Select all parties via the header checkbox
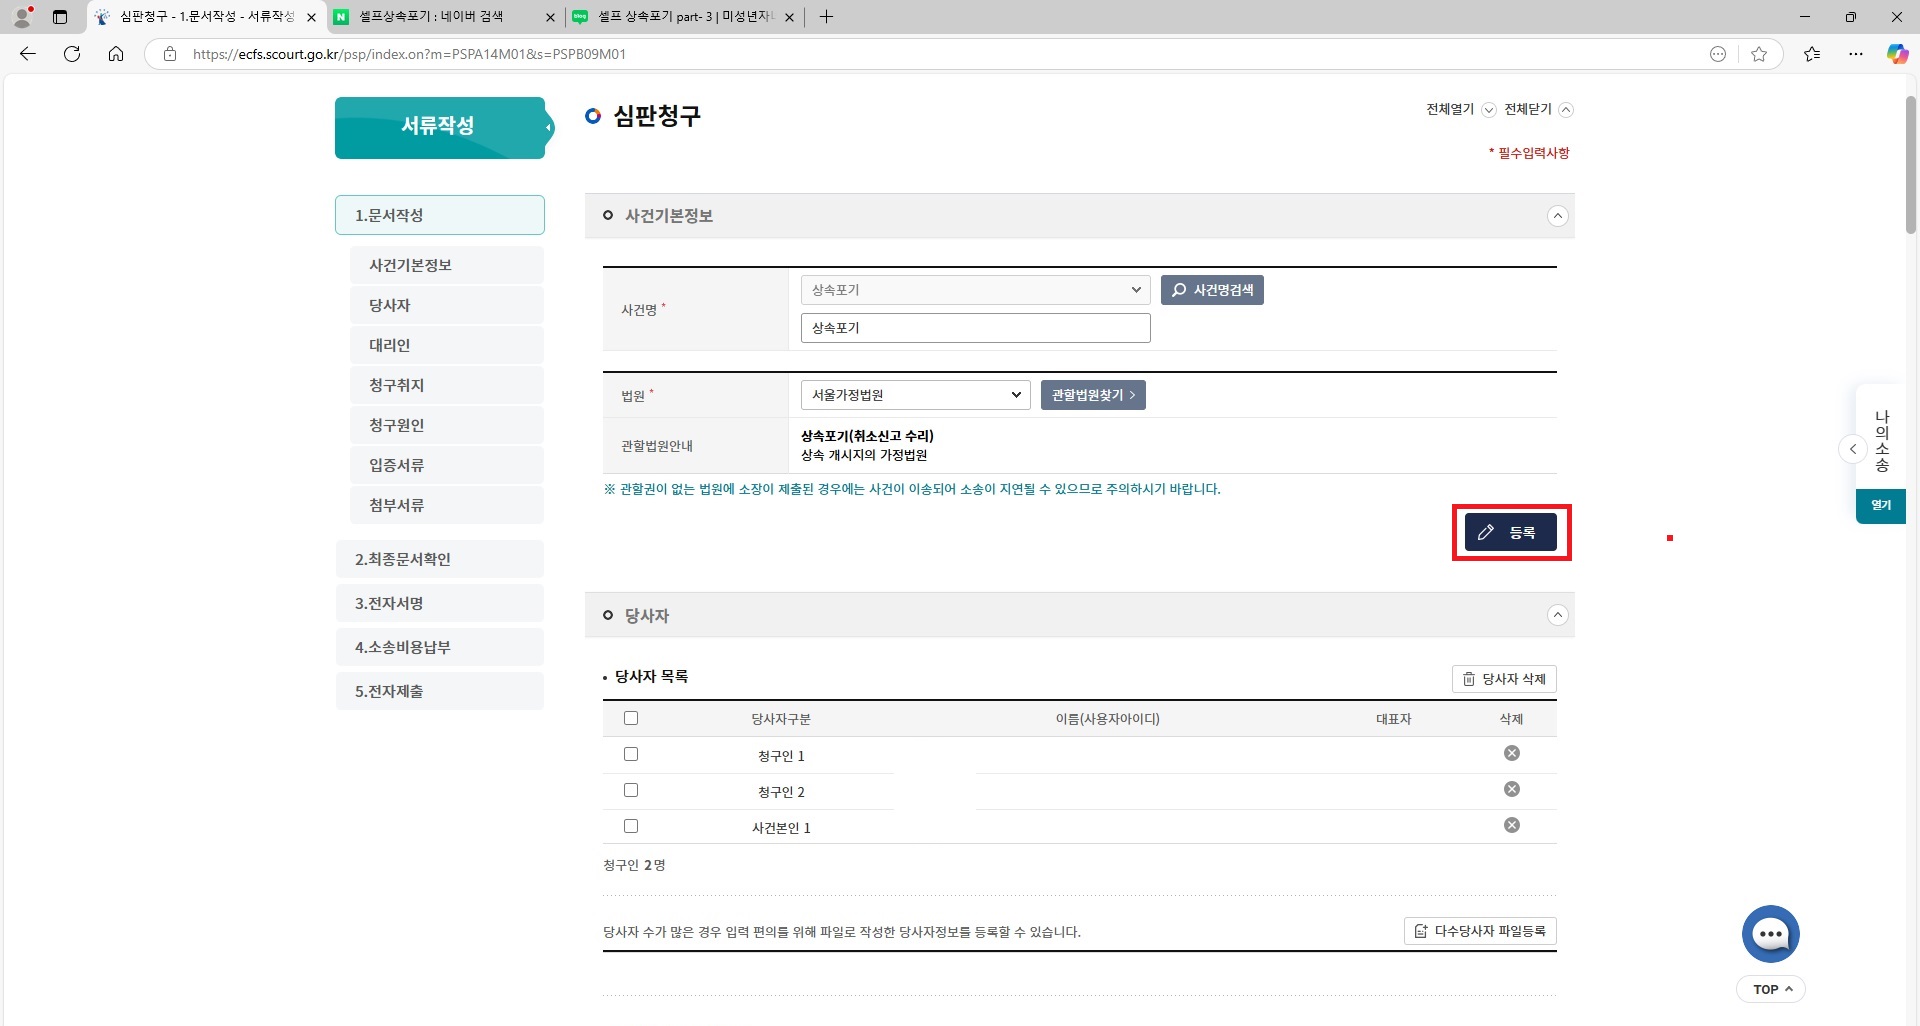Viewport: 1920px width, 1026px height. click(x=631, y=717)
